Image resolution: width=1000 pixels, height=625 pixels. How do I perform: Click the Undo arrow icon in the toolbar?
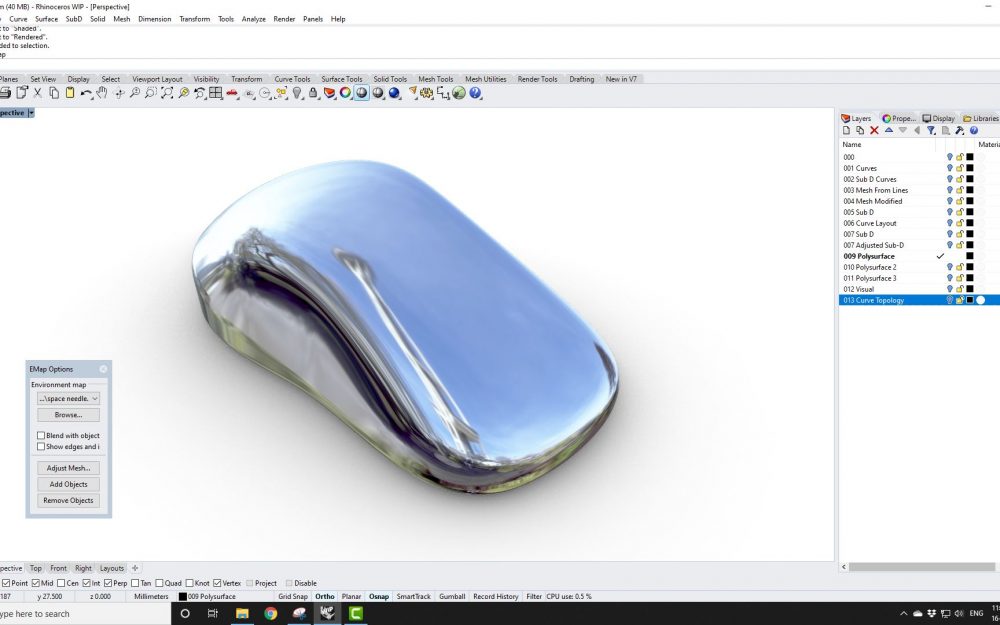click(85, 93)
